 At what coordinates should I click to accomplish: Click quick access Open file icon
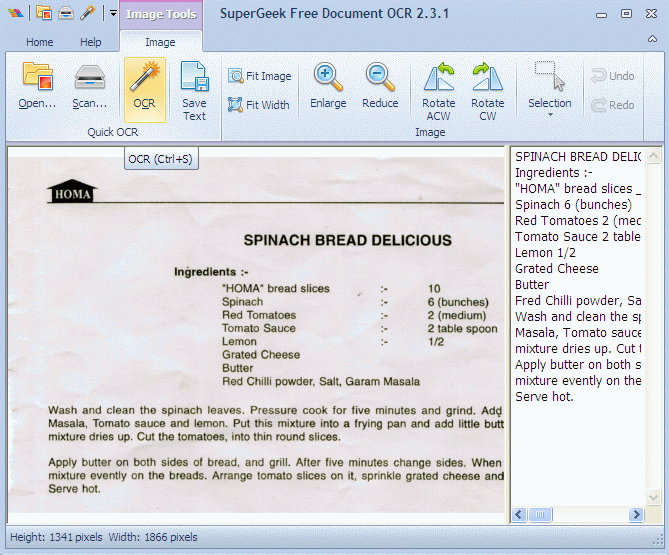tap(44, 13)
